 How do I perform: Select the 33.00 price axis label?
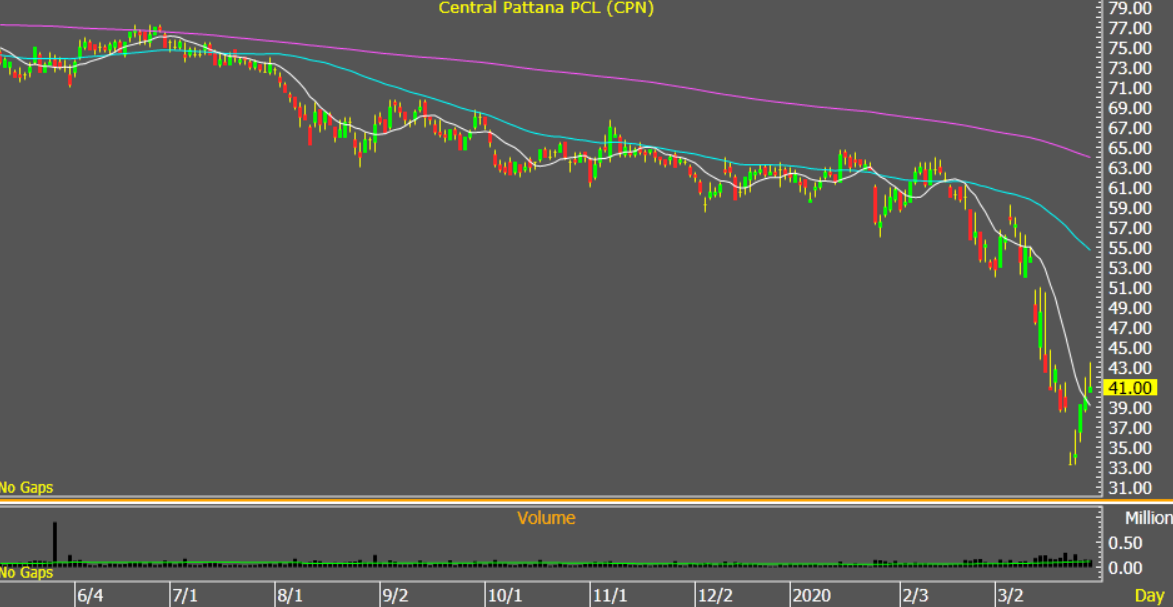(x=1130, y=468)
